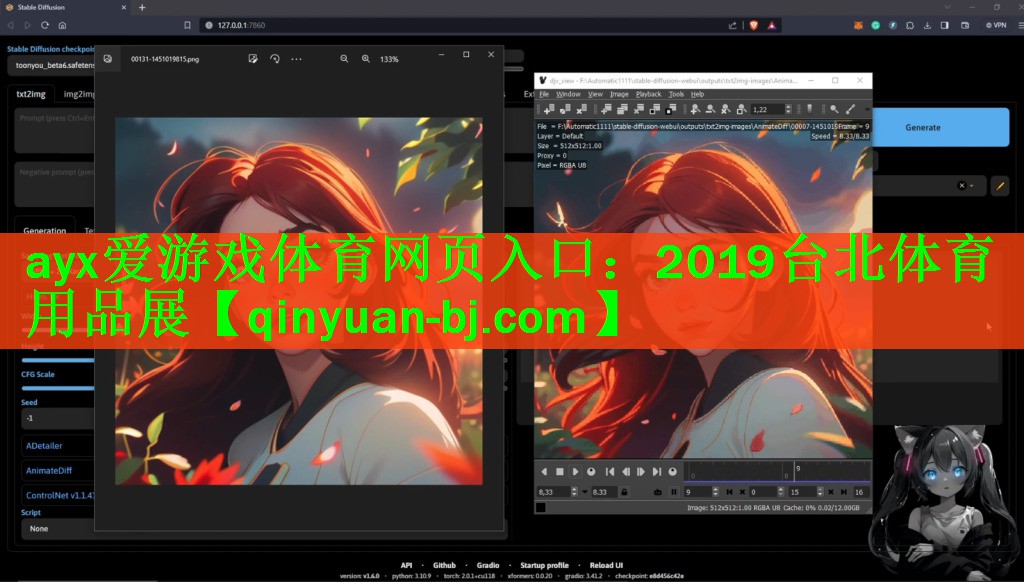Click zoom out magnifier-minus icon in djv_view
Viewport: 1024px width, 582px height.
(x=711, y=109)
